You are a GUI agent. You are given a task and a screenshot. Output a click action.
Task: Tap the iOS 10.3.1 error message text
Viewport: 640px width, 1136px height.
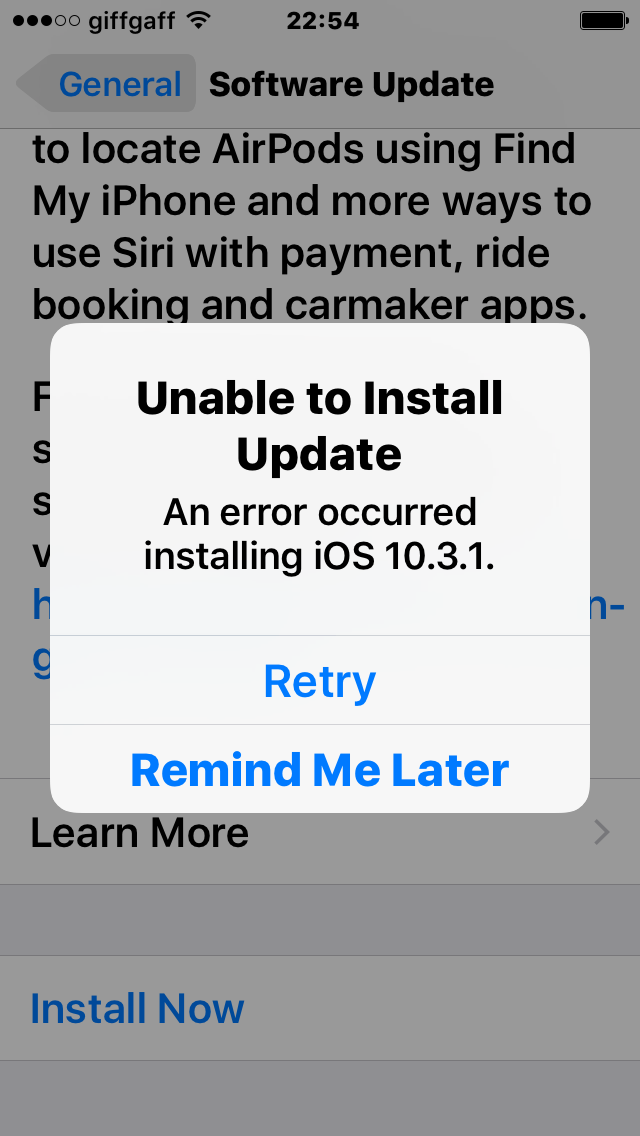[320, 535]
